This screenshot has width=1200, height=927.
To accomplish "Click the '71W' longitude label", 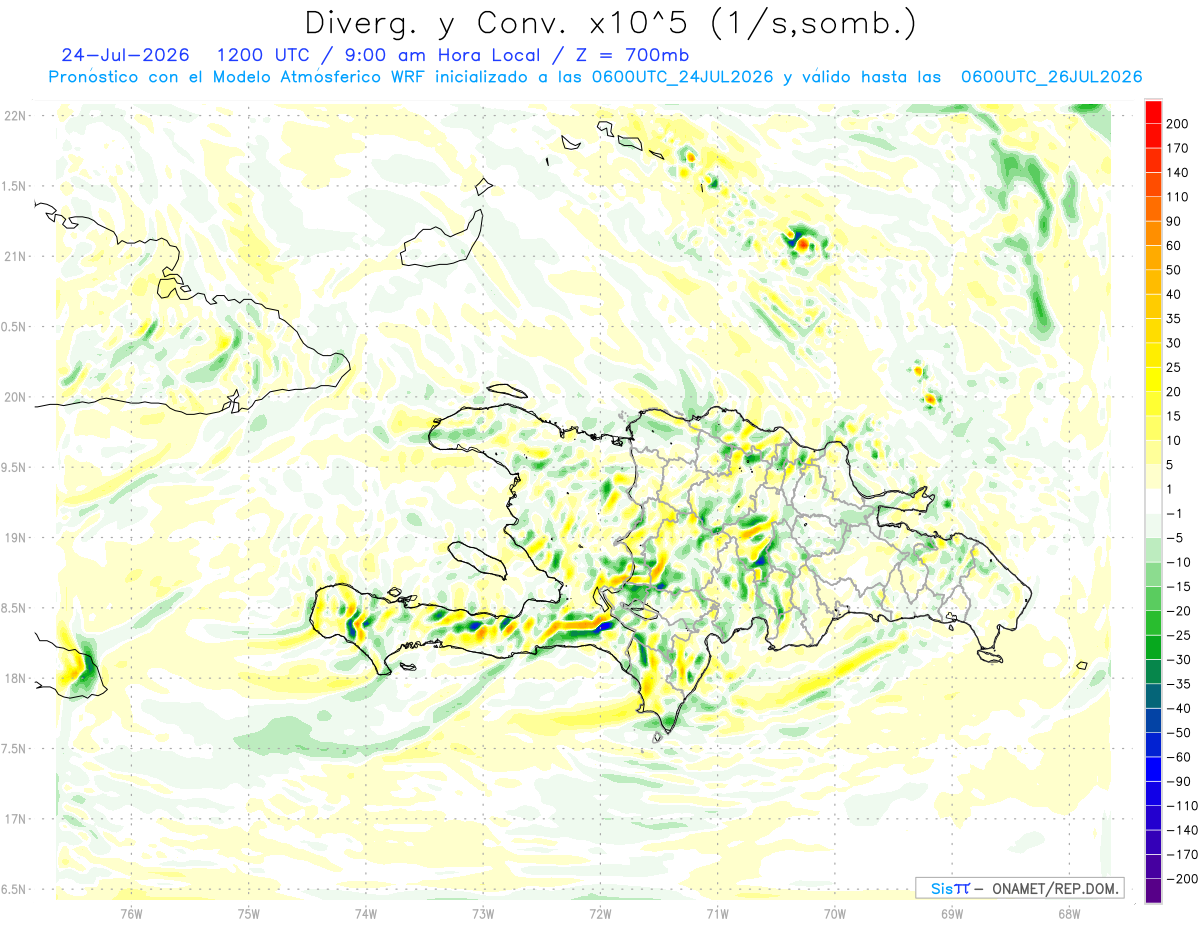I will pyautogui.click(x=717, y=913).
